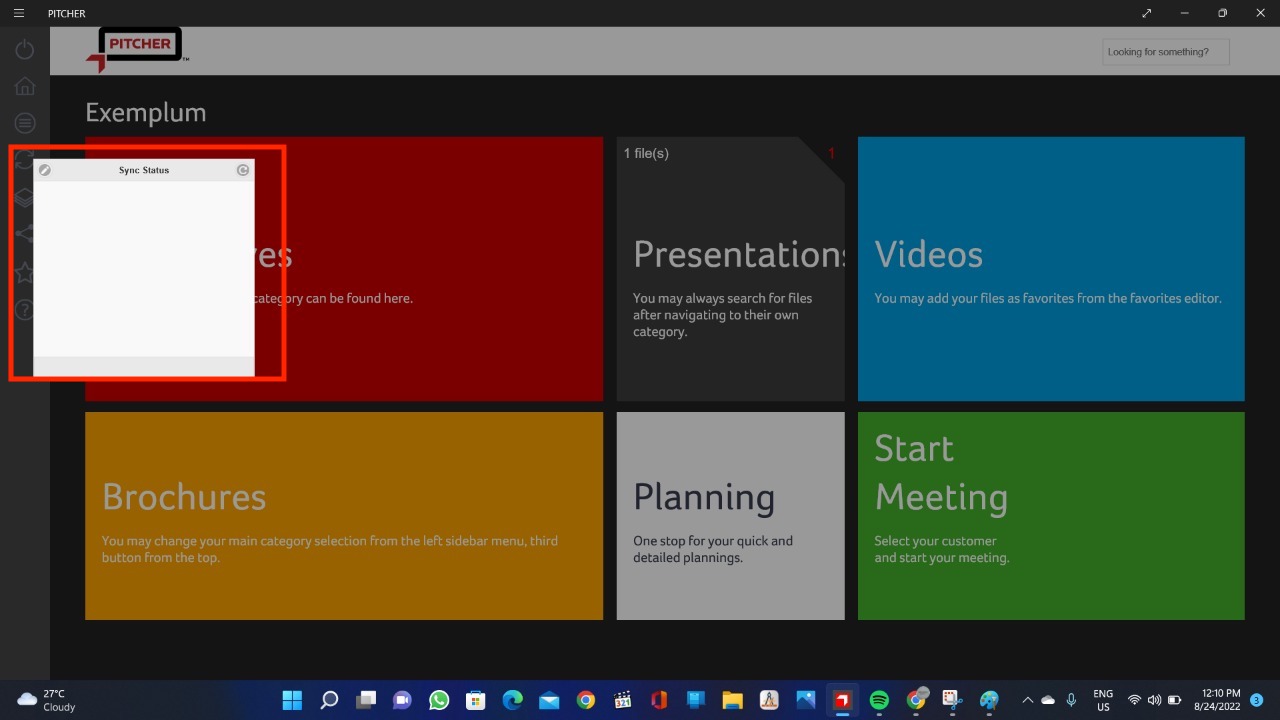Open the Presentations tile
Screen dimensions: 1280x720
pos(730,270)
